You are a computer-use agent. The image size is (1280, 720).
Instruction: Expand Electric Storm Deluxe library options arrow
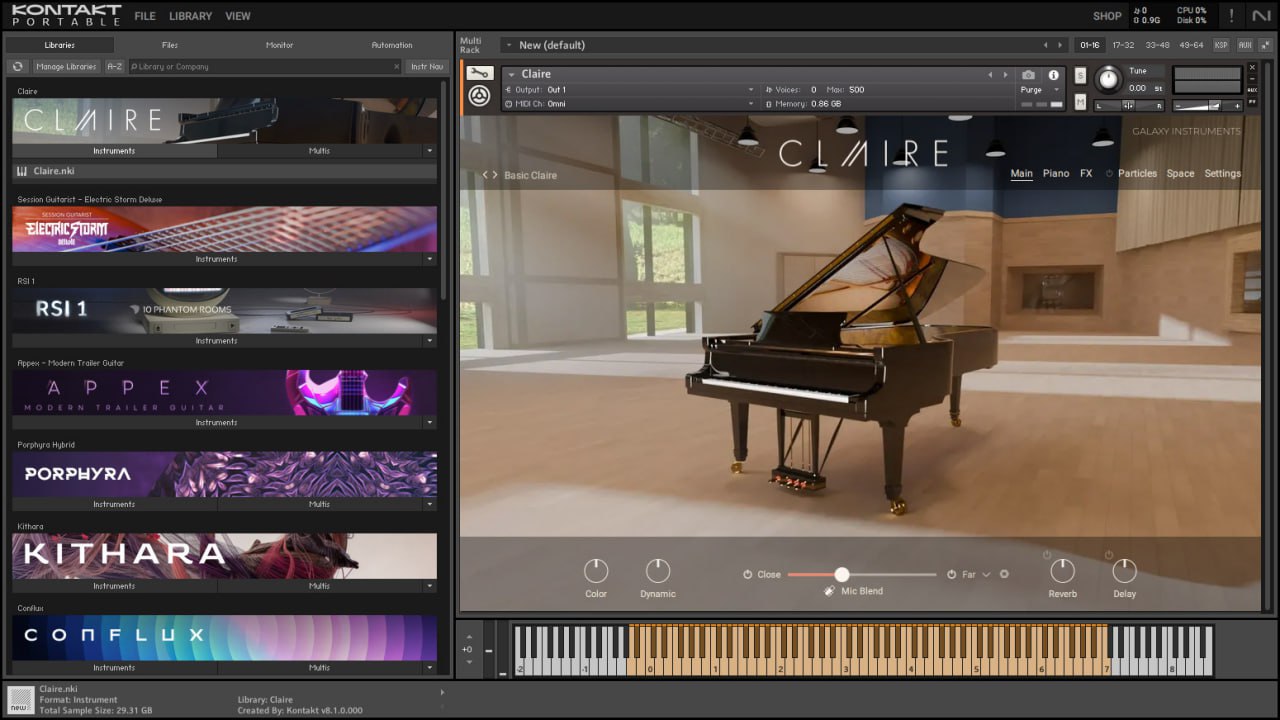pos(430,259)
